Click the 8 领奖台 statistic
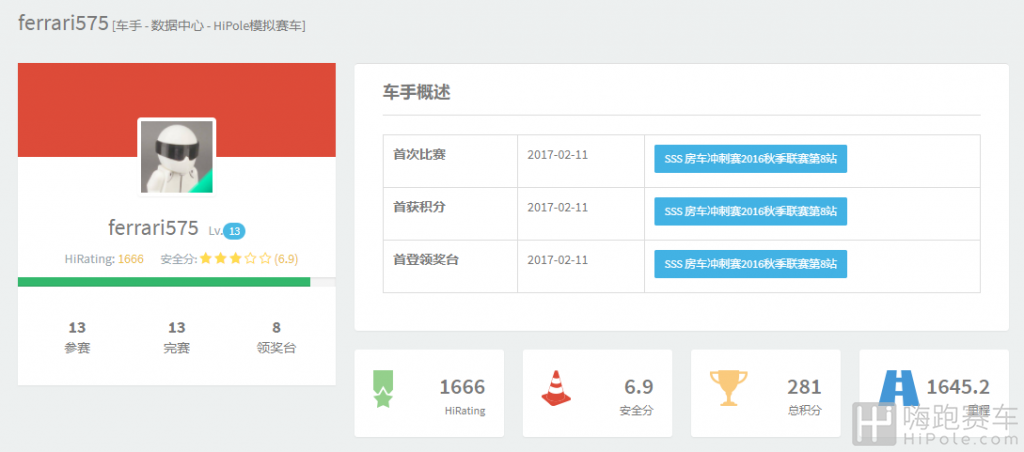 point(276,338)
